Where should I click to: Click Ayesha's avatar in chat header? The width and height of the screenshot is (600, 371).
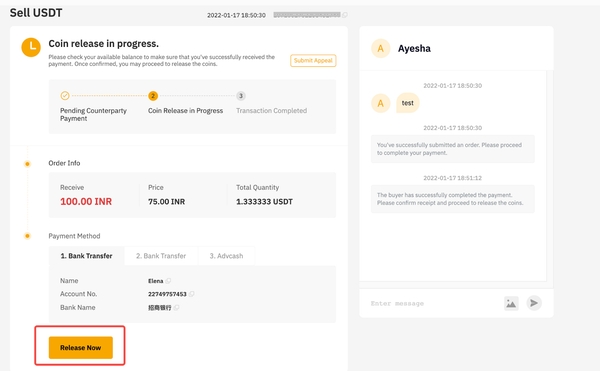(380, 49)
